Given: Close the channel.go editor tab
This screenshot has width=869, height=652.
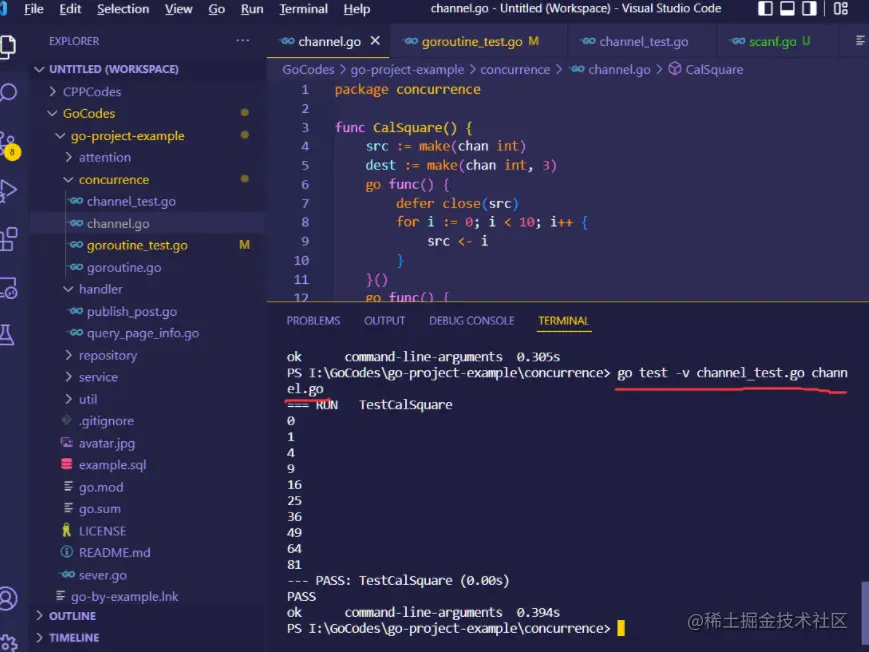Looking at the screenshot, I should tap(375, 41).
